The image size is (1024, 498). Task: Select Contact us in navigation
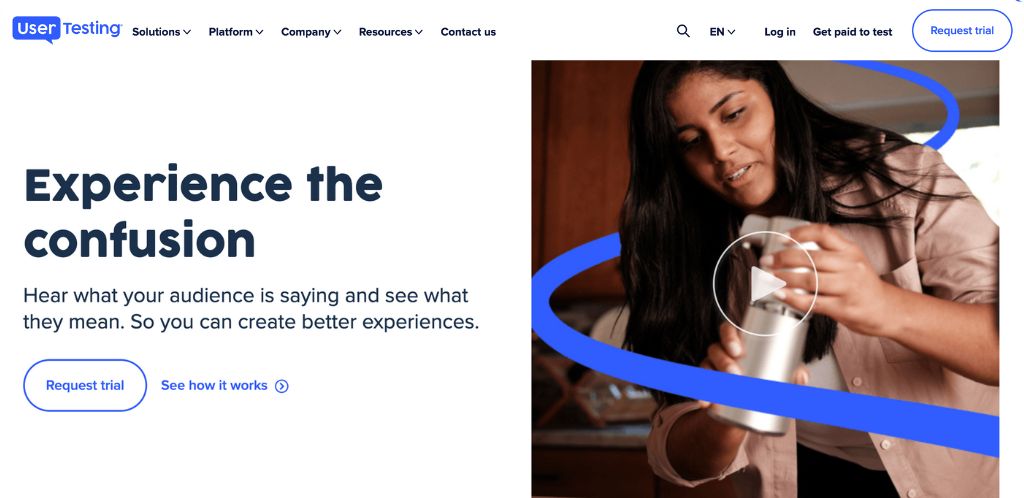(x=468, y=31)
